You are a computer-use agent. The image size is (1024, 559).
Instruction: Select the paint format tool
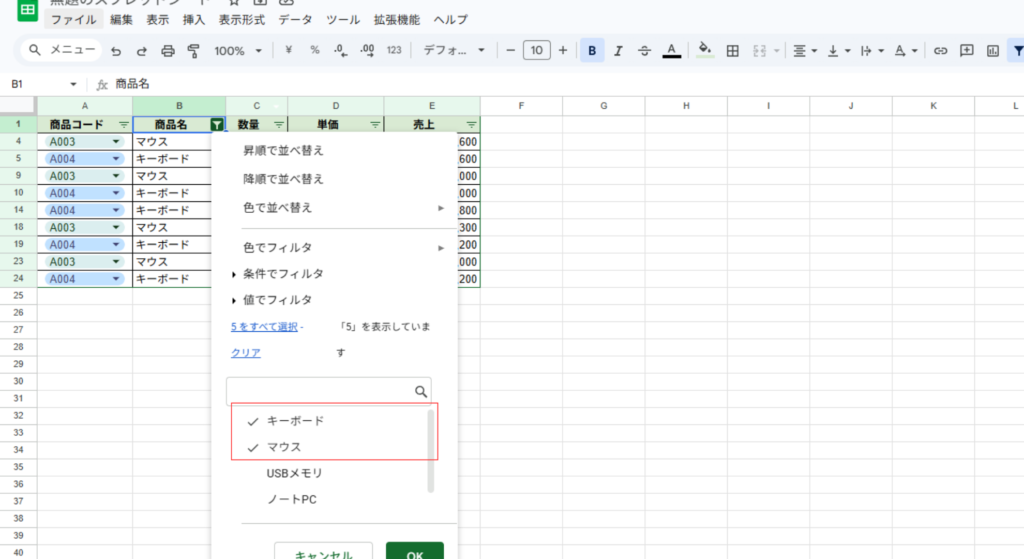click(x=194, y=51)
